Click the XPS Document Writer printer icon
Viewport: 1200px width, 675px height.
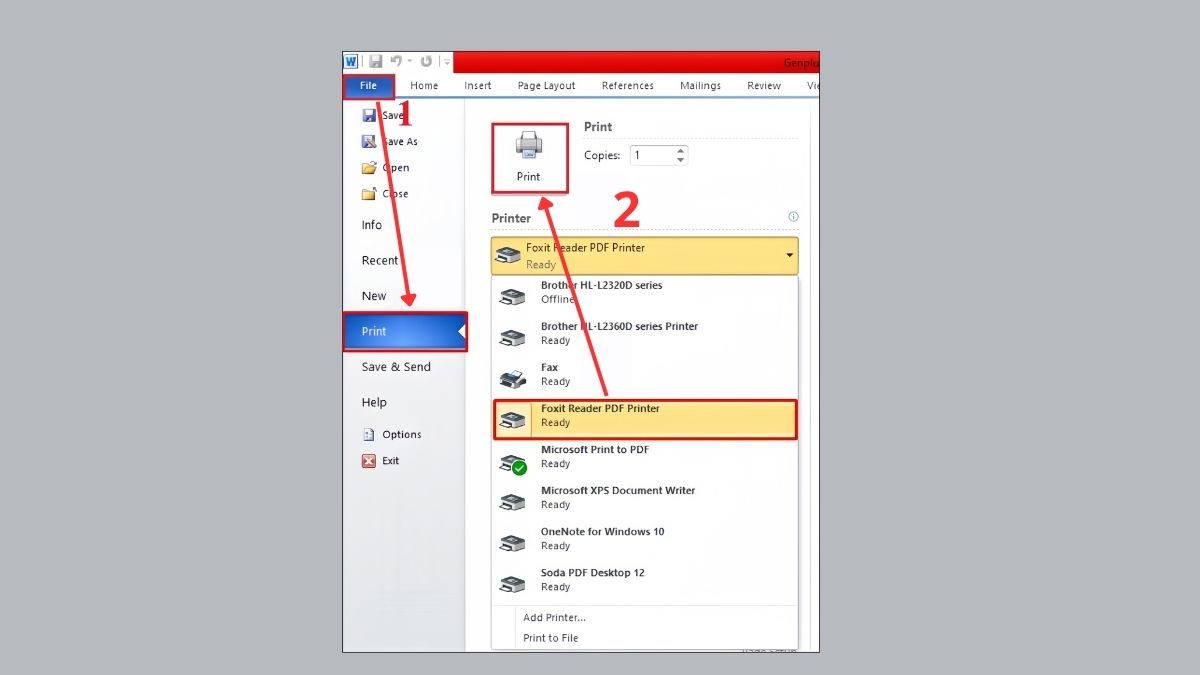(x=512, y=501)
